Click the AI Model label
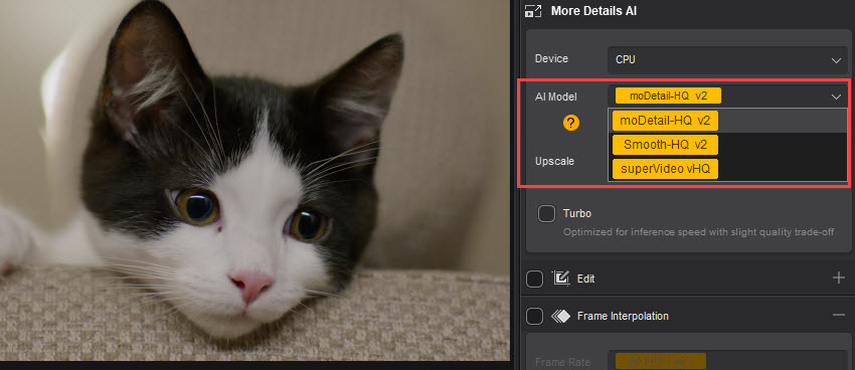 point(556,97)
